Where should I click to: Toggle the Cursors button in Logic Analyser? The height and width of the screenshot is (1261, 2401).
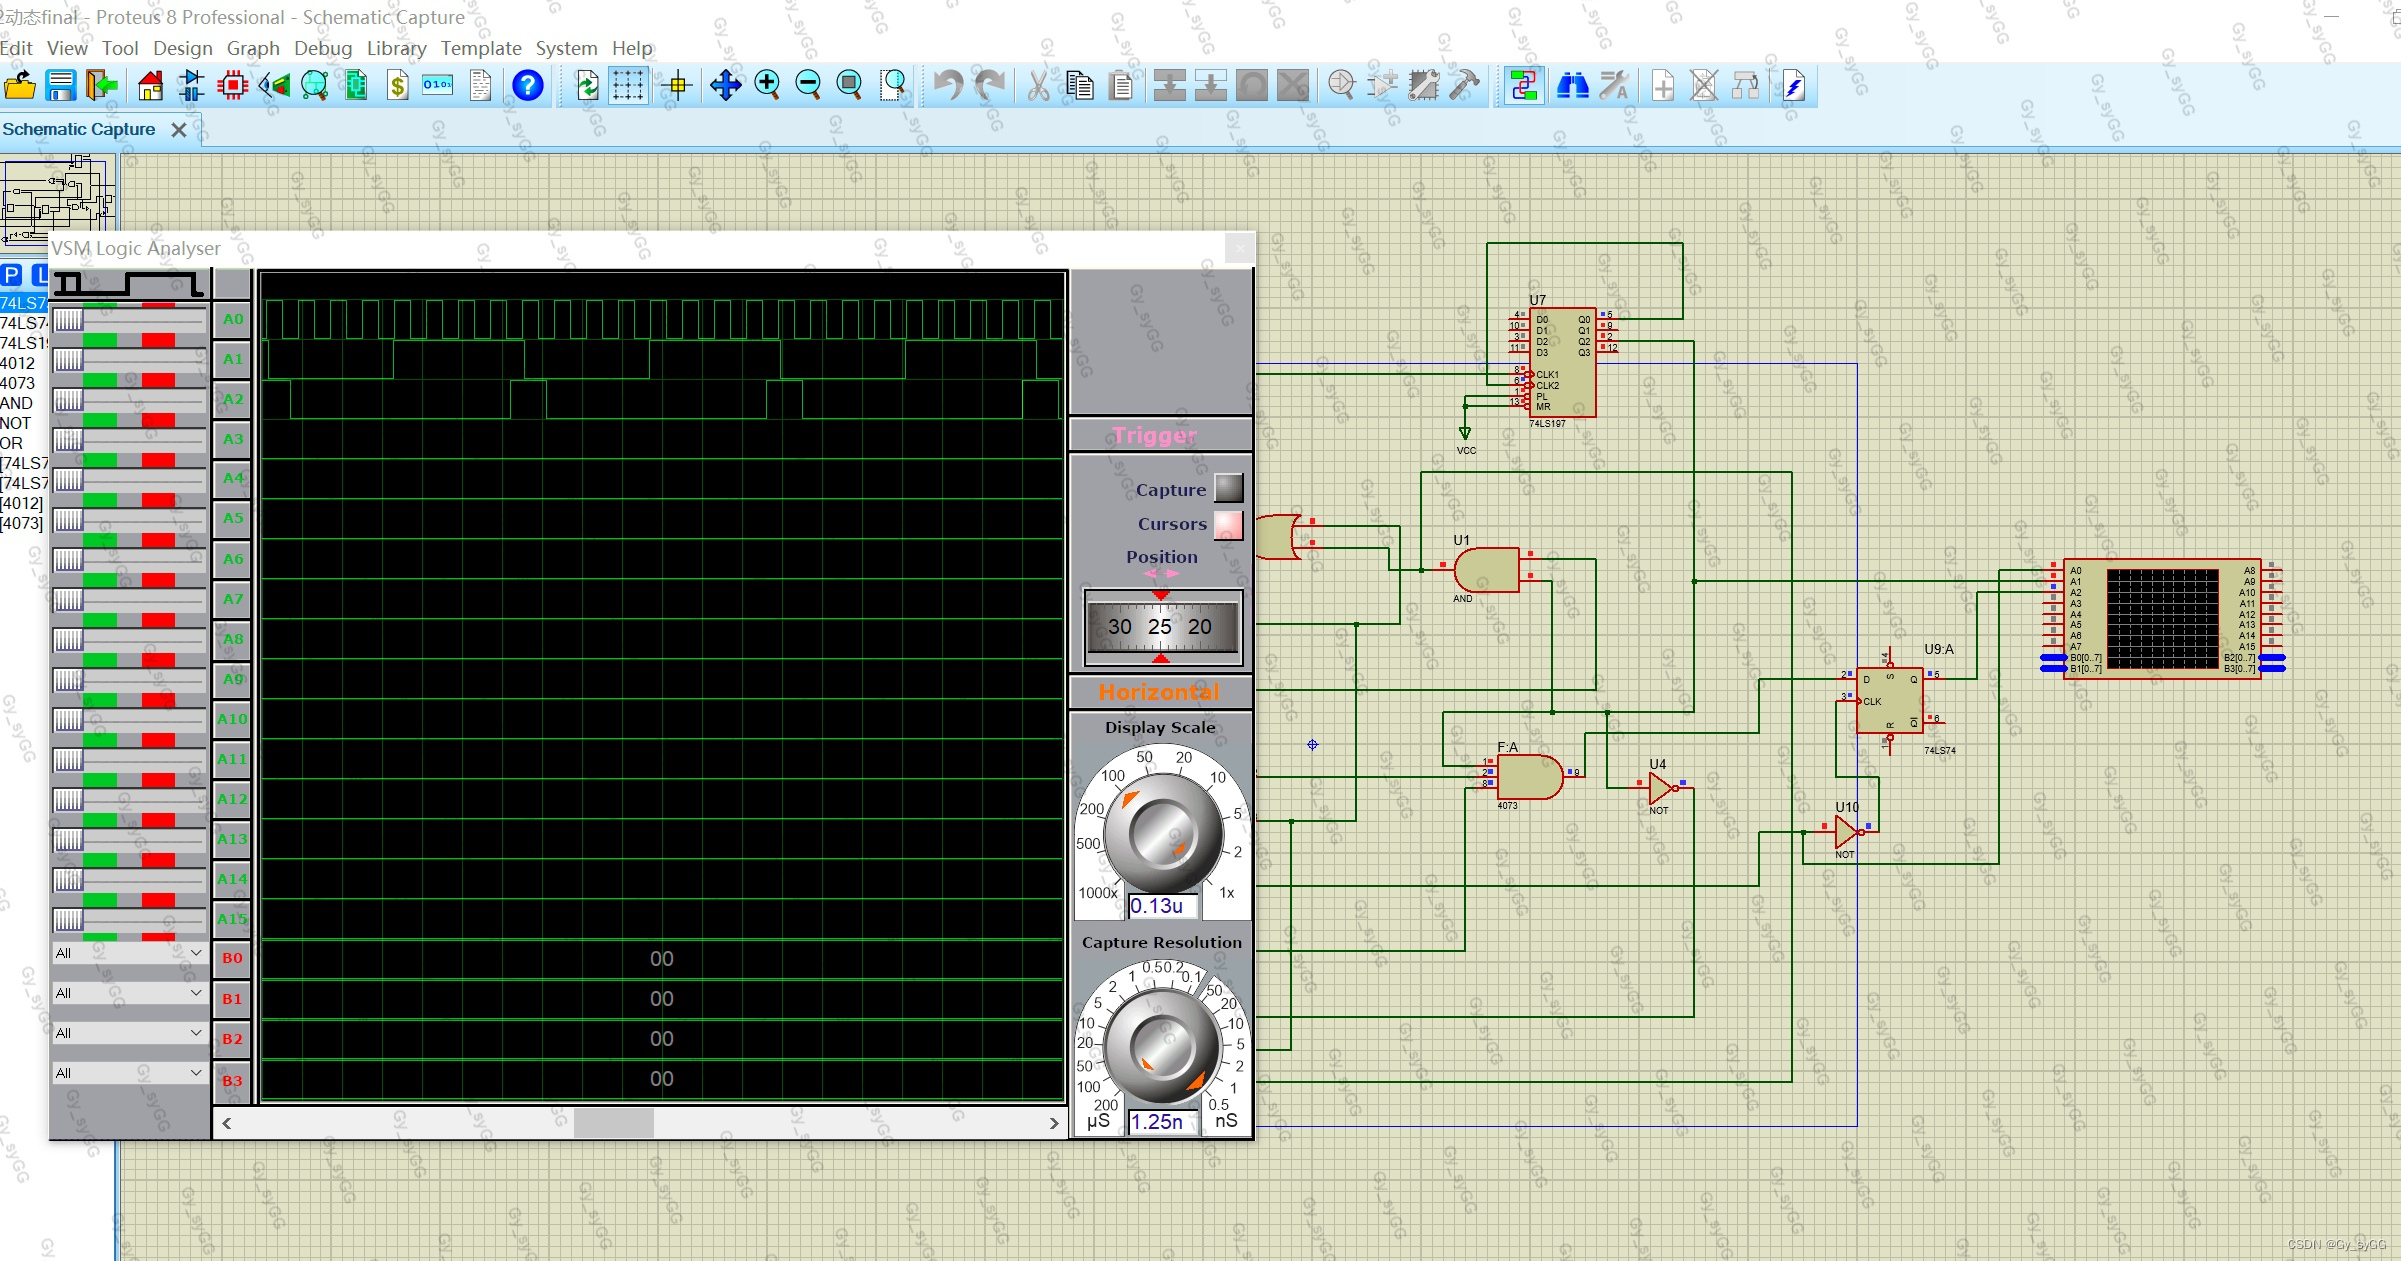(1228, 524)
